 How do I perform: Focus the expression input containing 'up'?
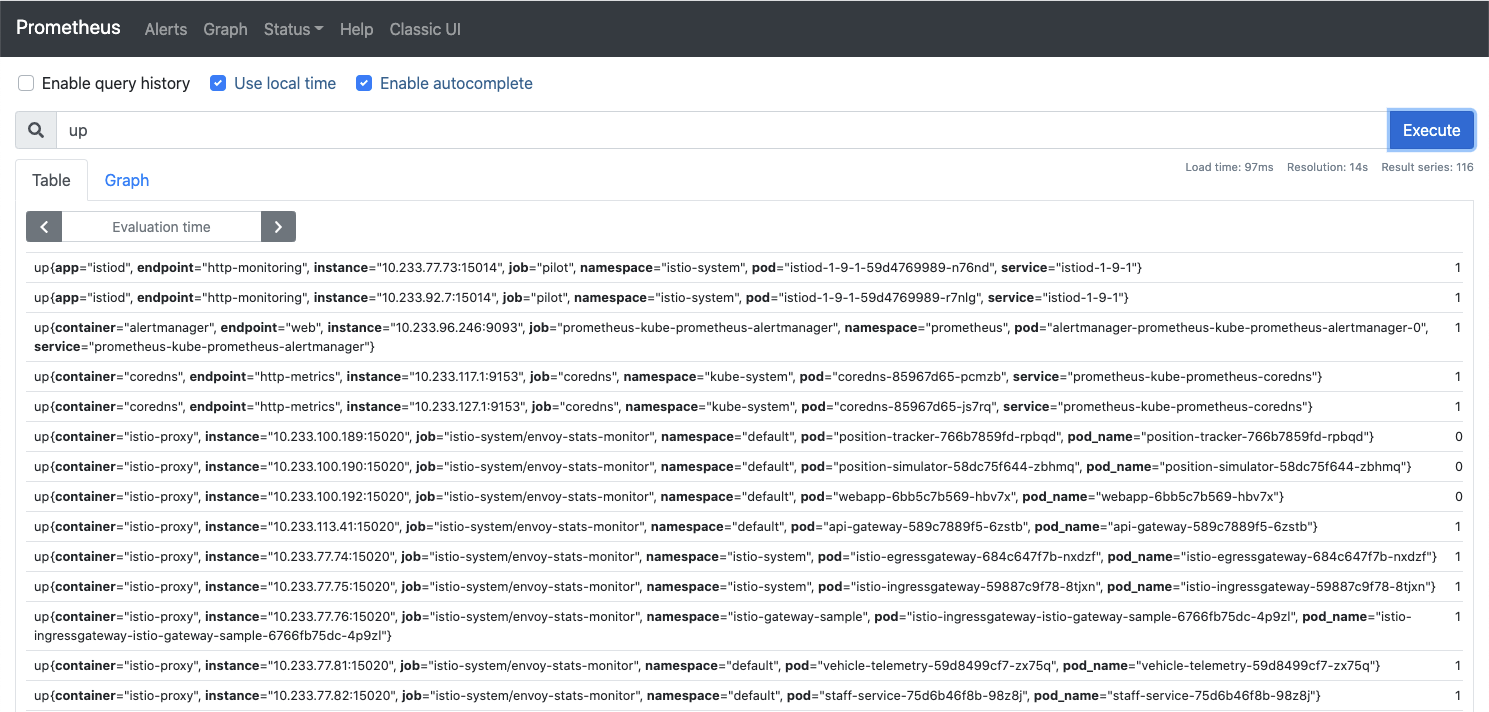[722, 130]
